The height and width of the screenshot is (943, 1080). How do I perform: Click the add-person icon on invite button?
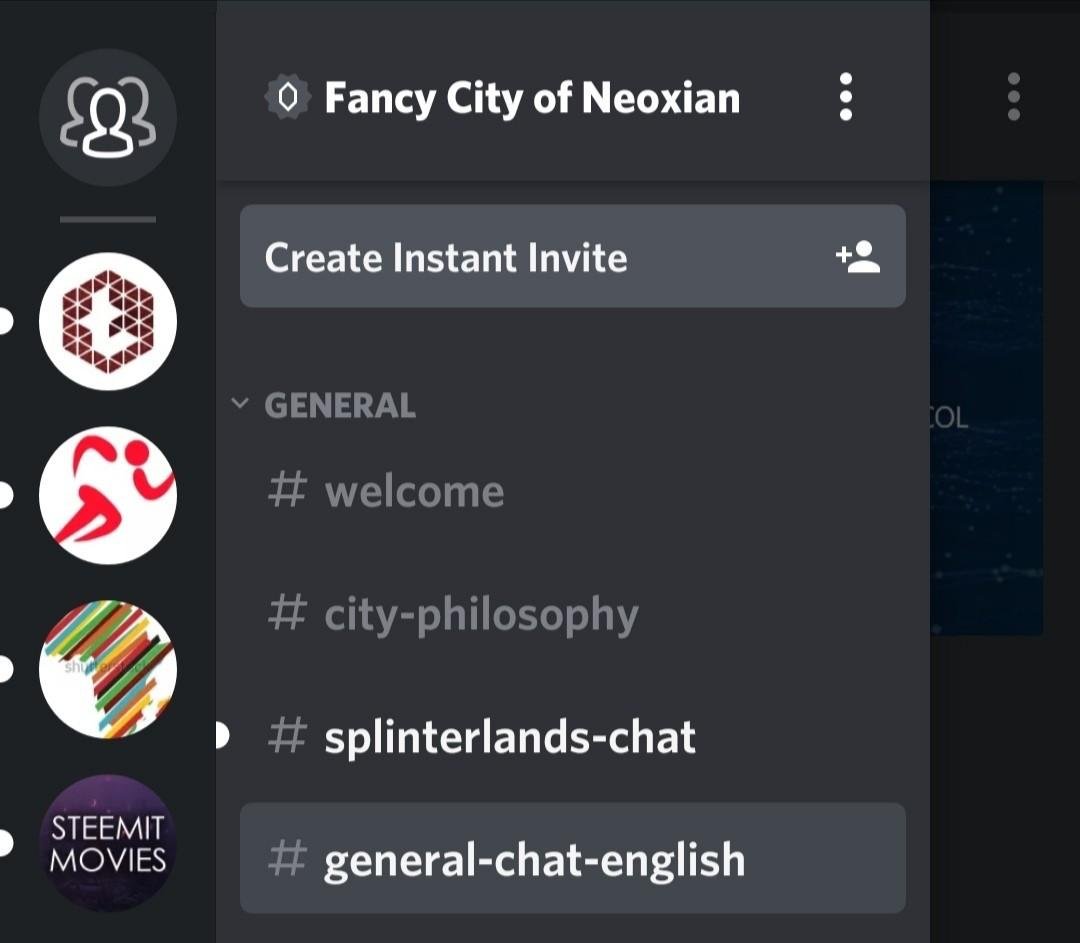click(858, 257)
